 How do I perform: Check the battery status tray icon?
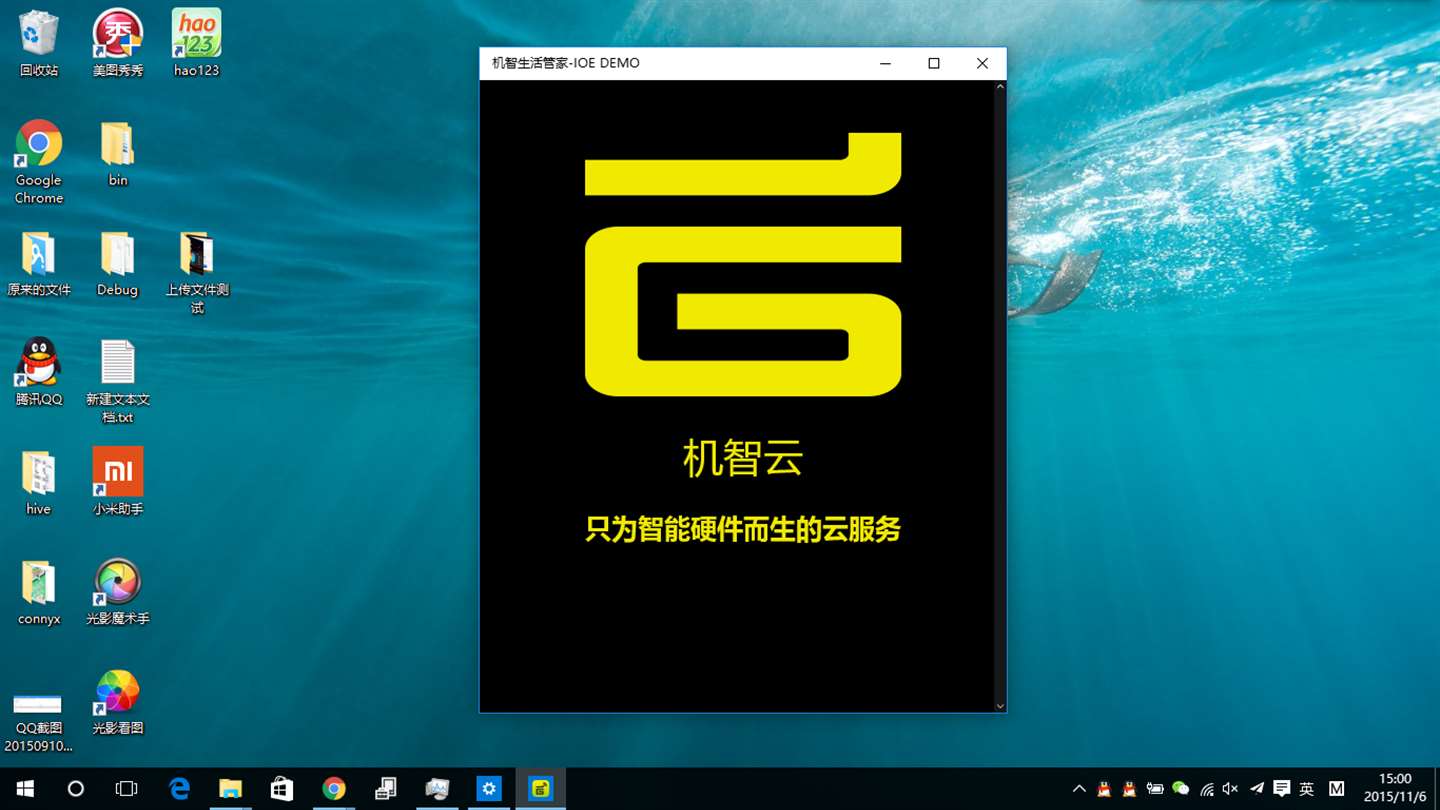[1155, 789]
